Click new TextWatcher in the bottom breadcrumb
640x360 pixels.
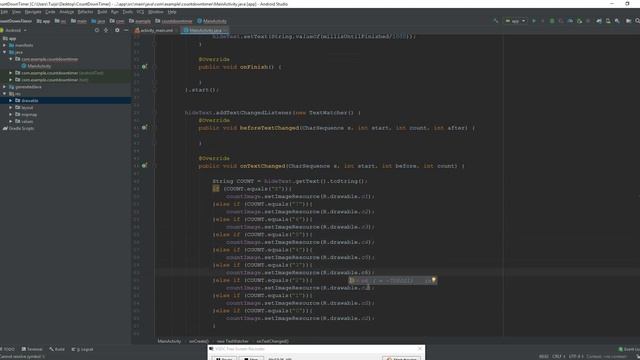[233, 341]
